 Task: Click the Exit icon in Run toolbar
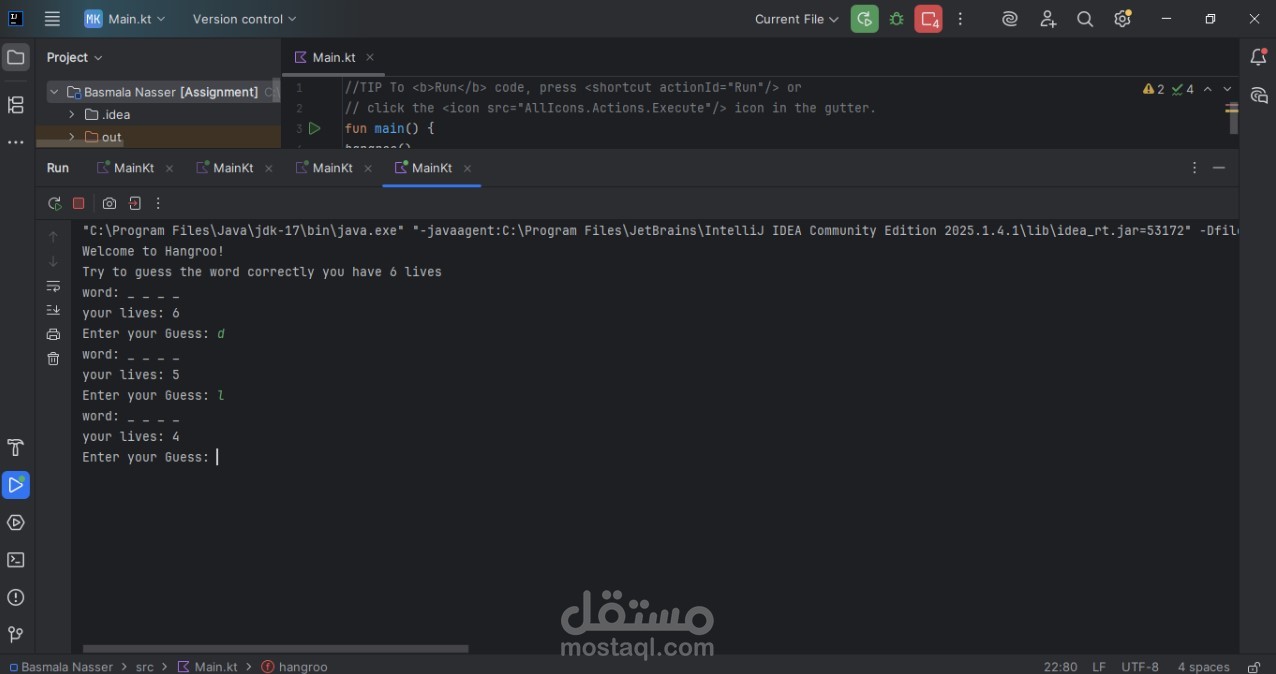click(x=135, y=203)
